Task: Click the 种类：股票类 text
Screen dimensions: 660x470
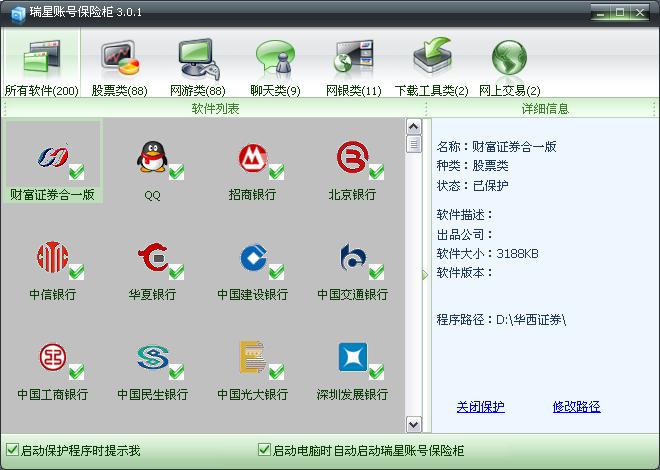Action: (472, 166)
